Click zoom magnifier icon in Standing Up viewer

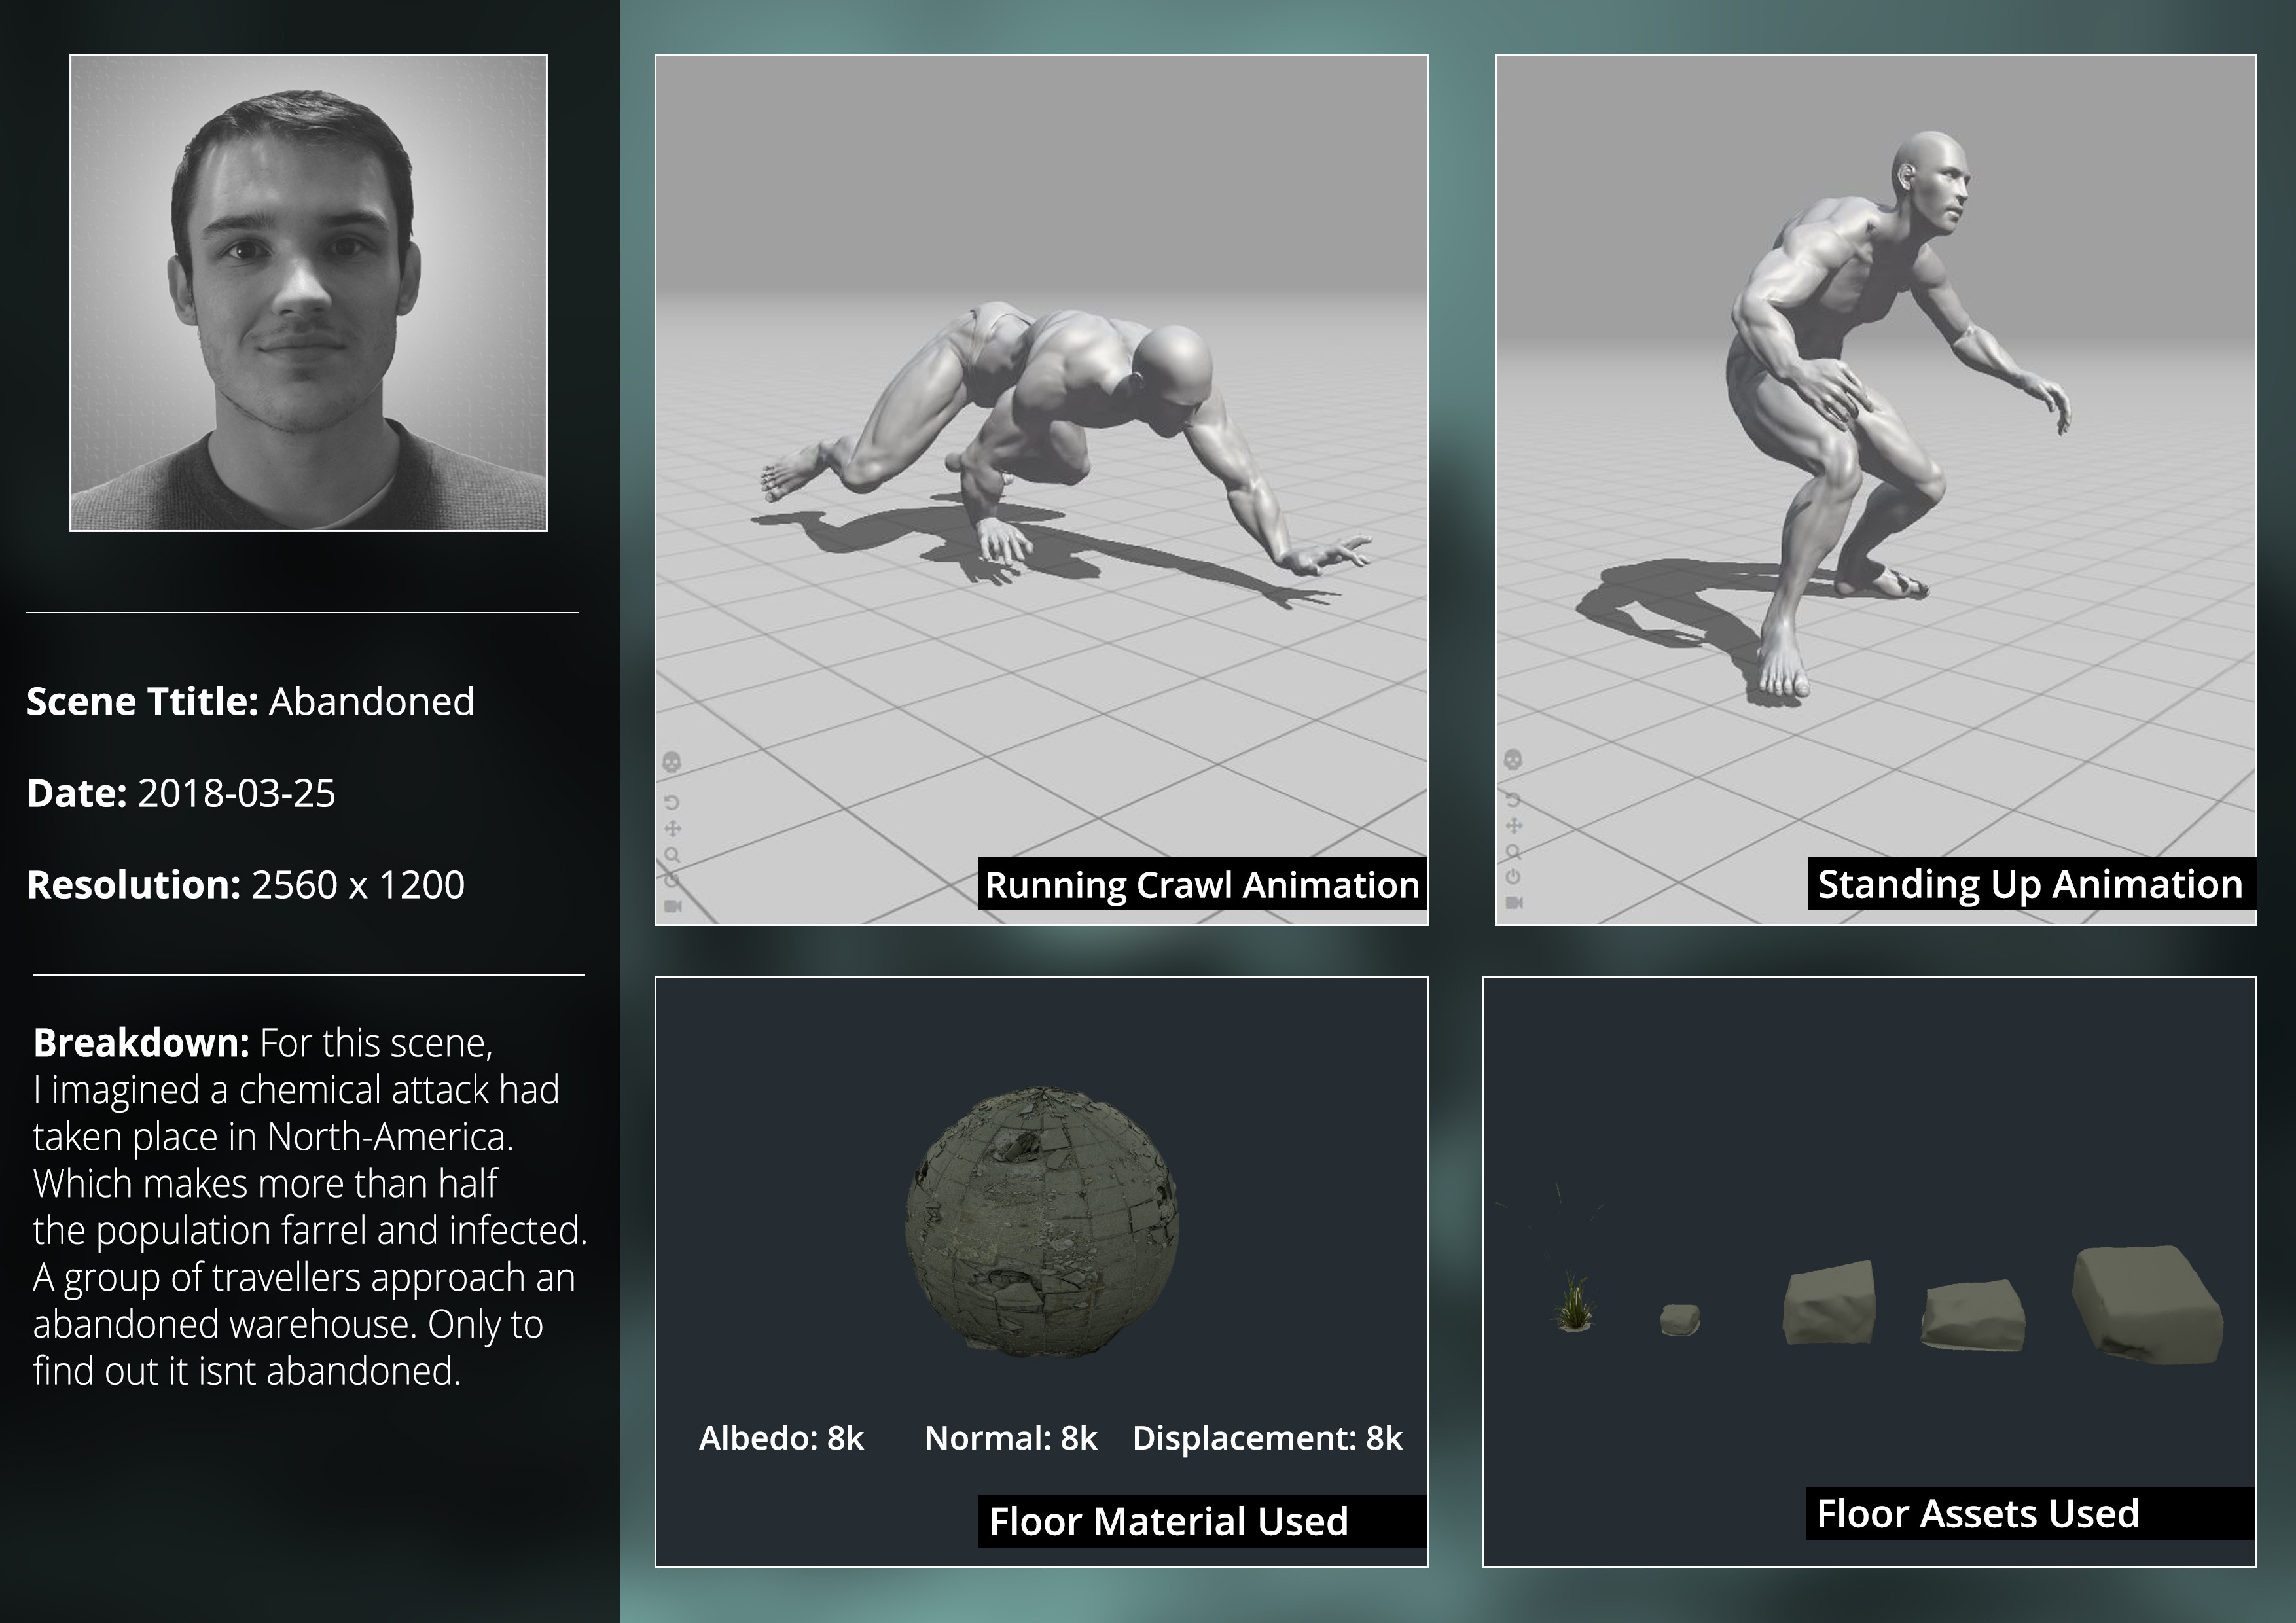[x=1513, y=852]
